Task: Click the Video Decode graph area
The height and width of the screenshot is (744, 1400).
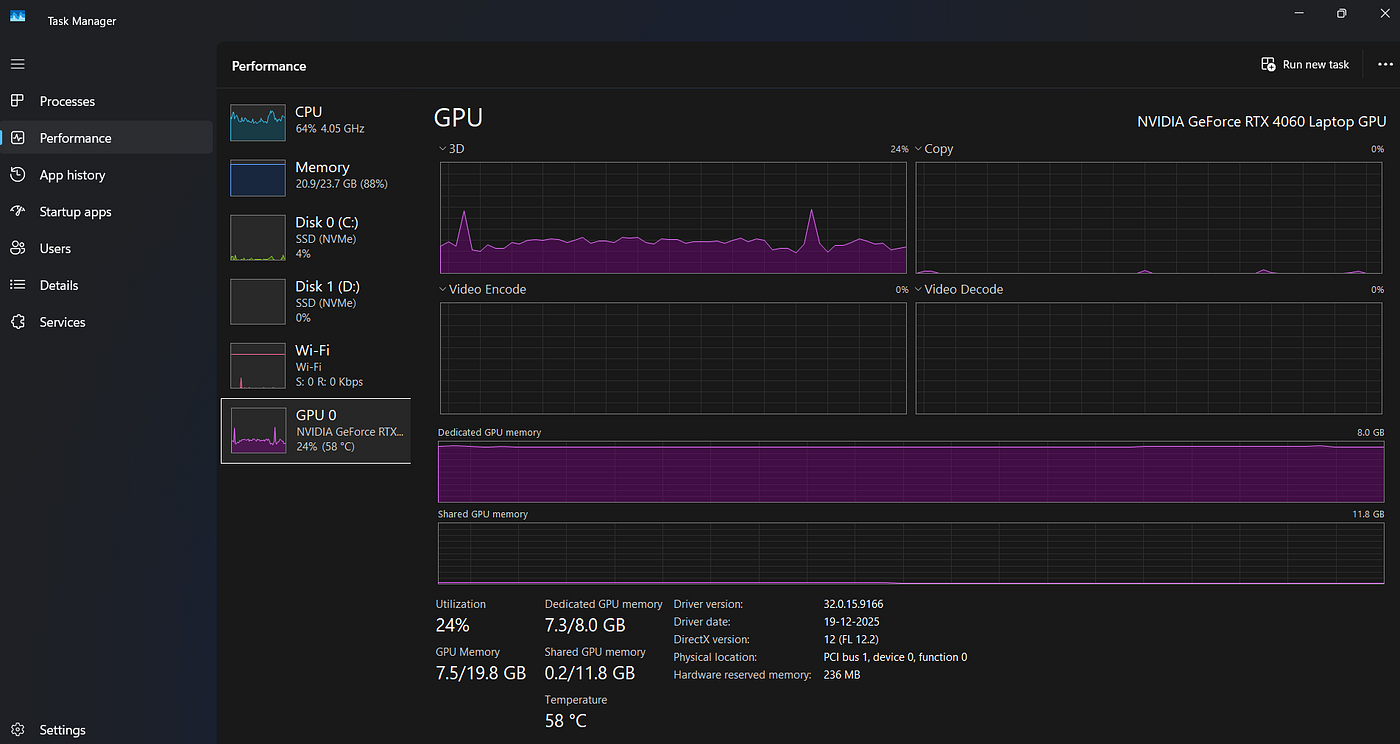Action: click(x=1150, y=358)
